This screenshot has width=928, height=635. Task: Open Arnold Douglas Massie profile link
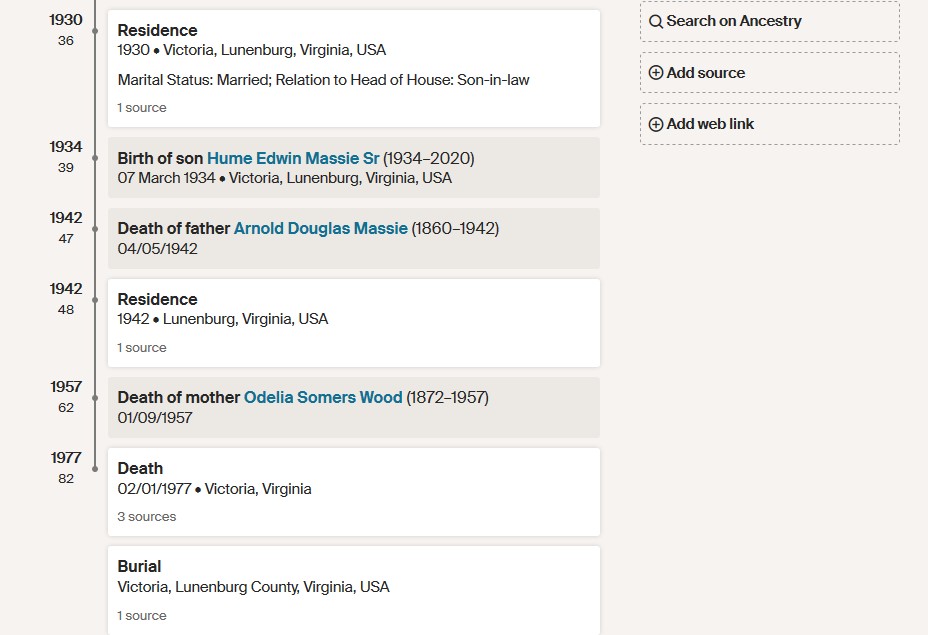[321, 228]
